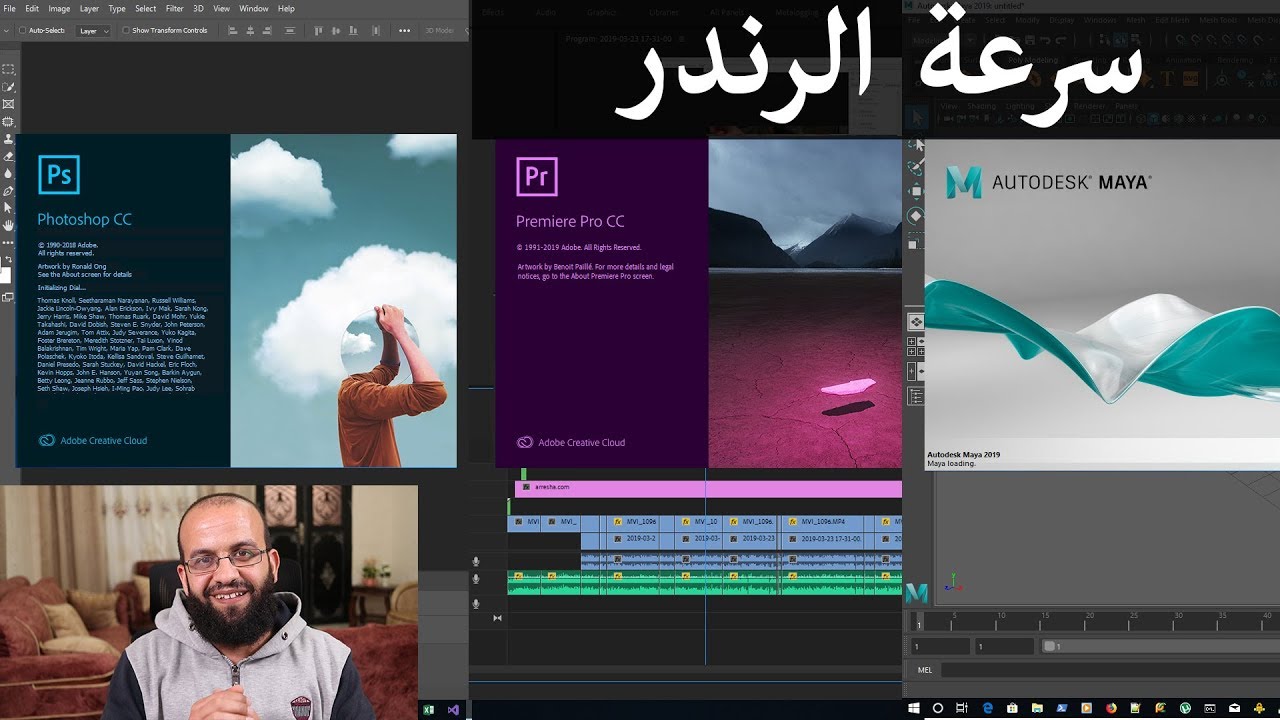Open Photoshop's File menu
Image resolution: width=1280 pixels, height=720 pixels.
(9, 8)
